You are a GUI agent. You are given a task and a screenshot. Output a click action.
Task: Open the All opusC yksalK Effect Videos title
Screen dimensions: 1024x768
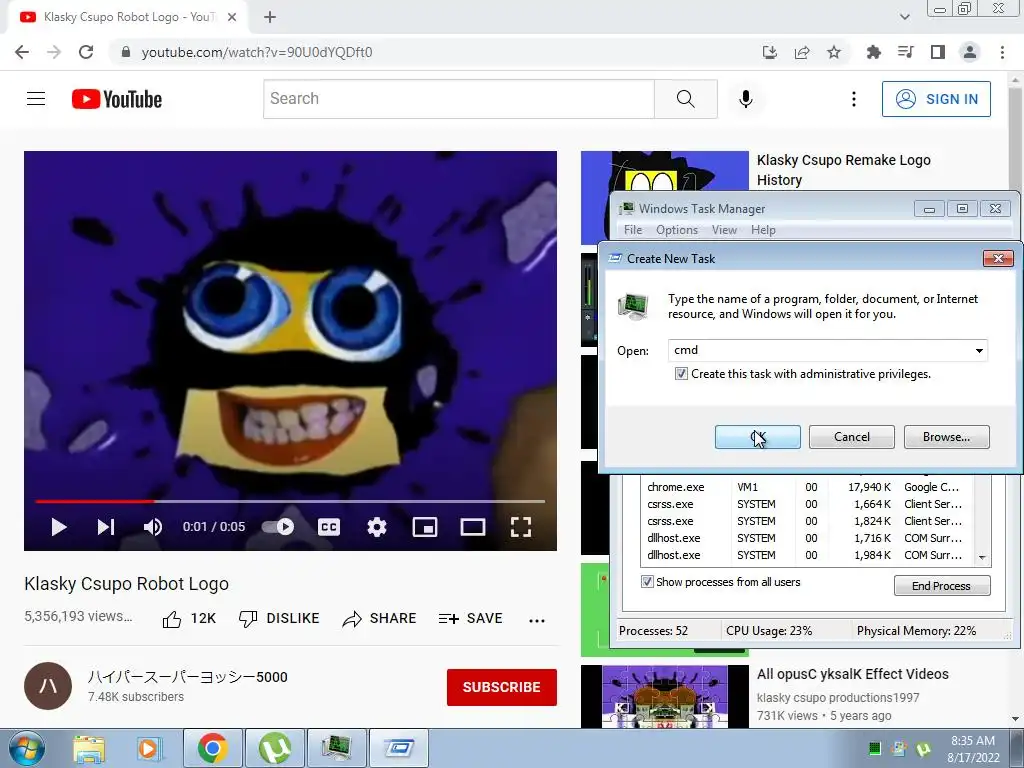[853, 674]
